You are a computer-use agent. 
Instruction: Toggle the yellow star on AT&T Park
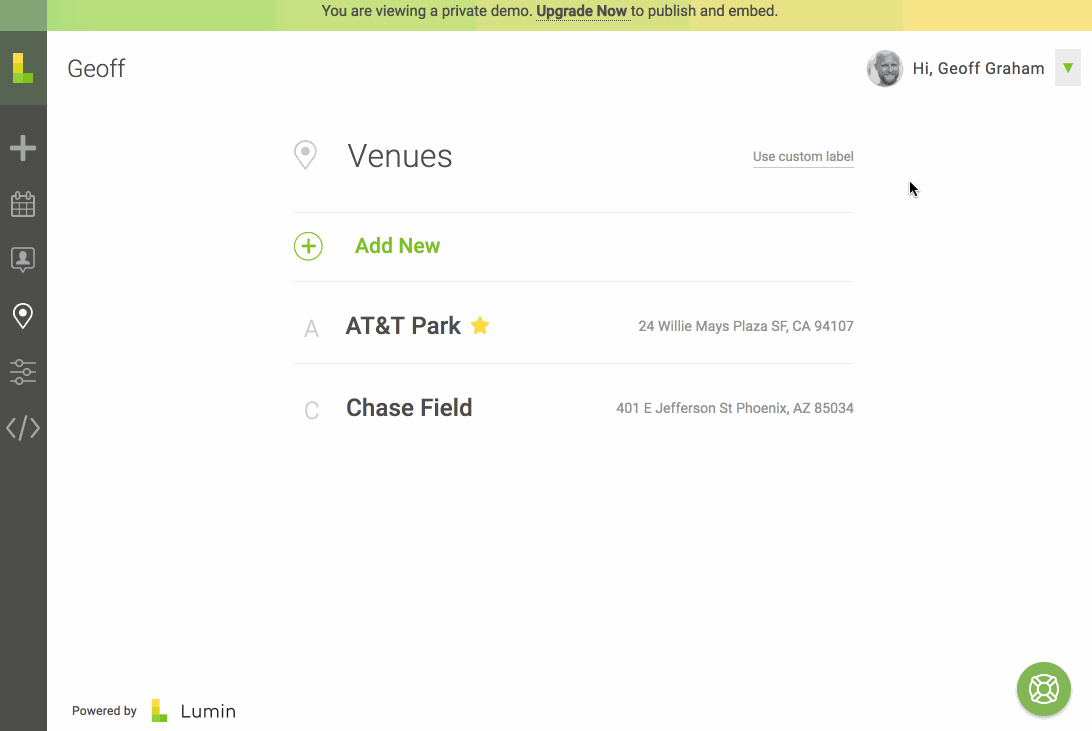click(480, 325)
